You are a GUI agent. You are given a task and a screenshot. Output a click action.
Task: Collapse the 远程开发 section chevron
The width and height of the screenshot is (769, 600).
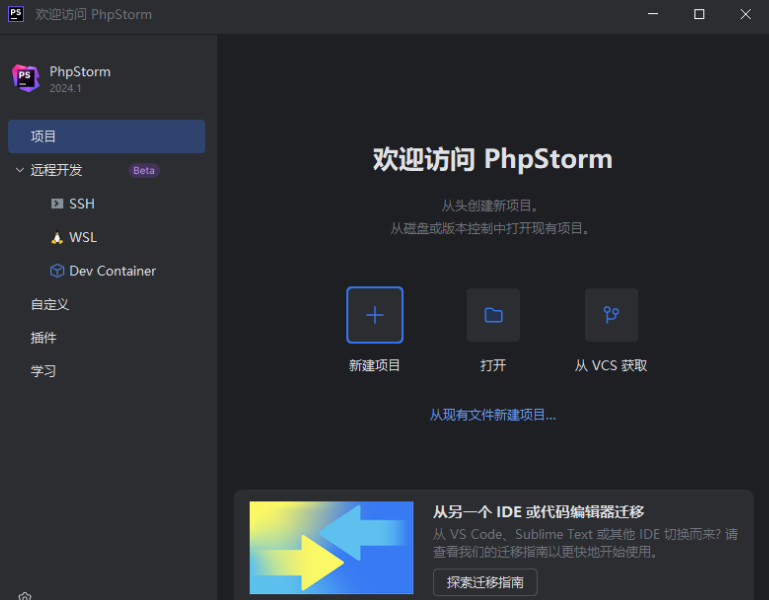coord(20,170)
